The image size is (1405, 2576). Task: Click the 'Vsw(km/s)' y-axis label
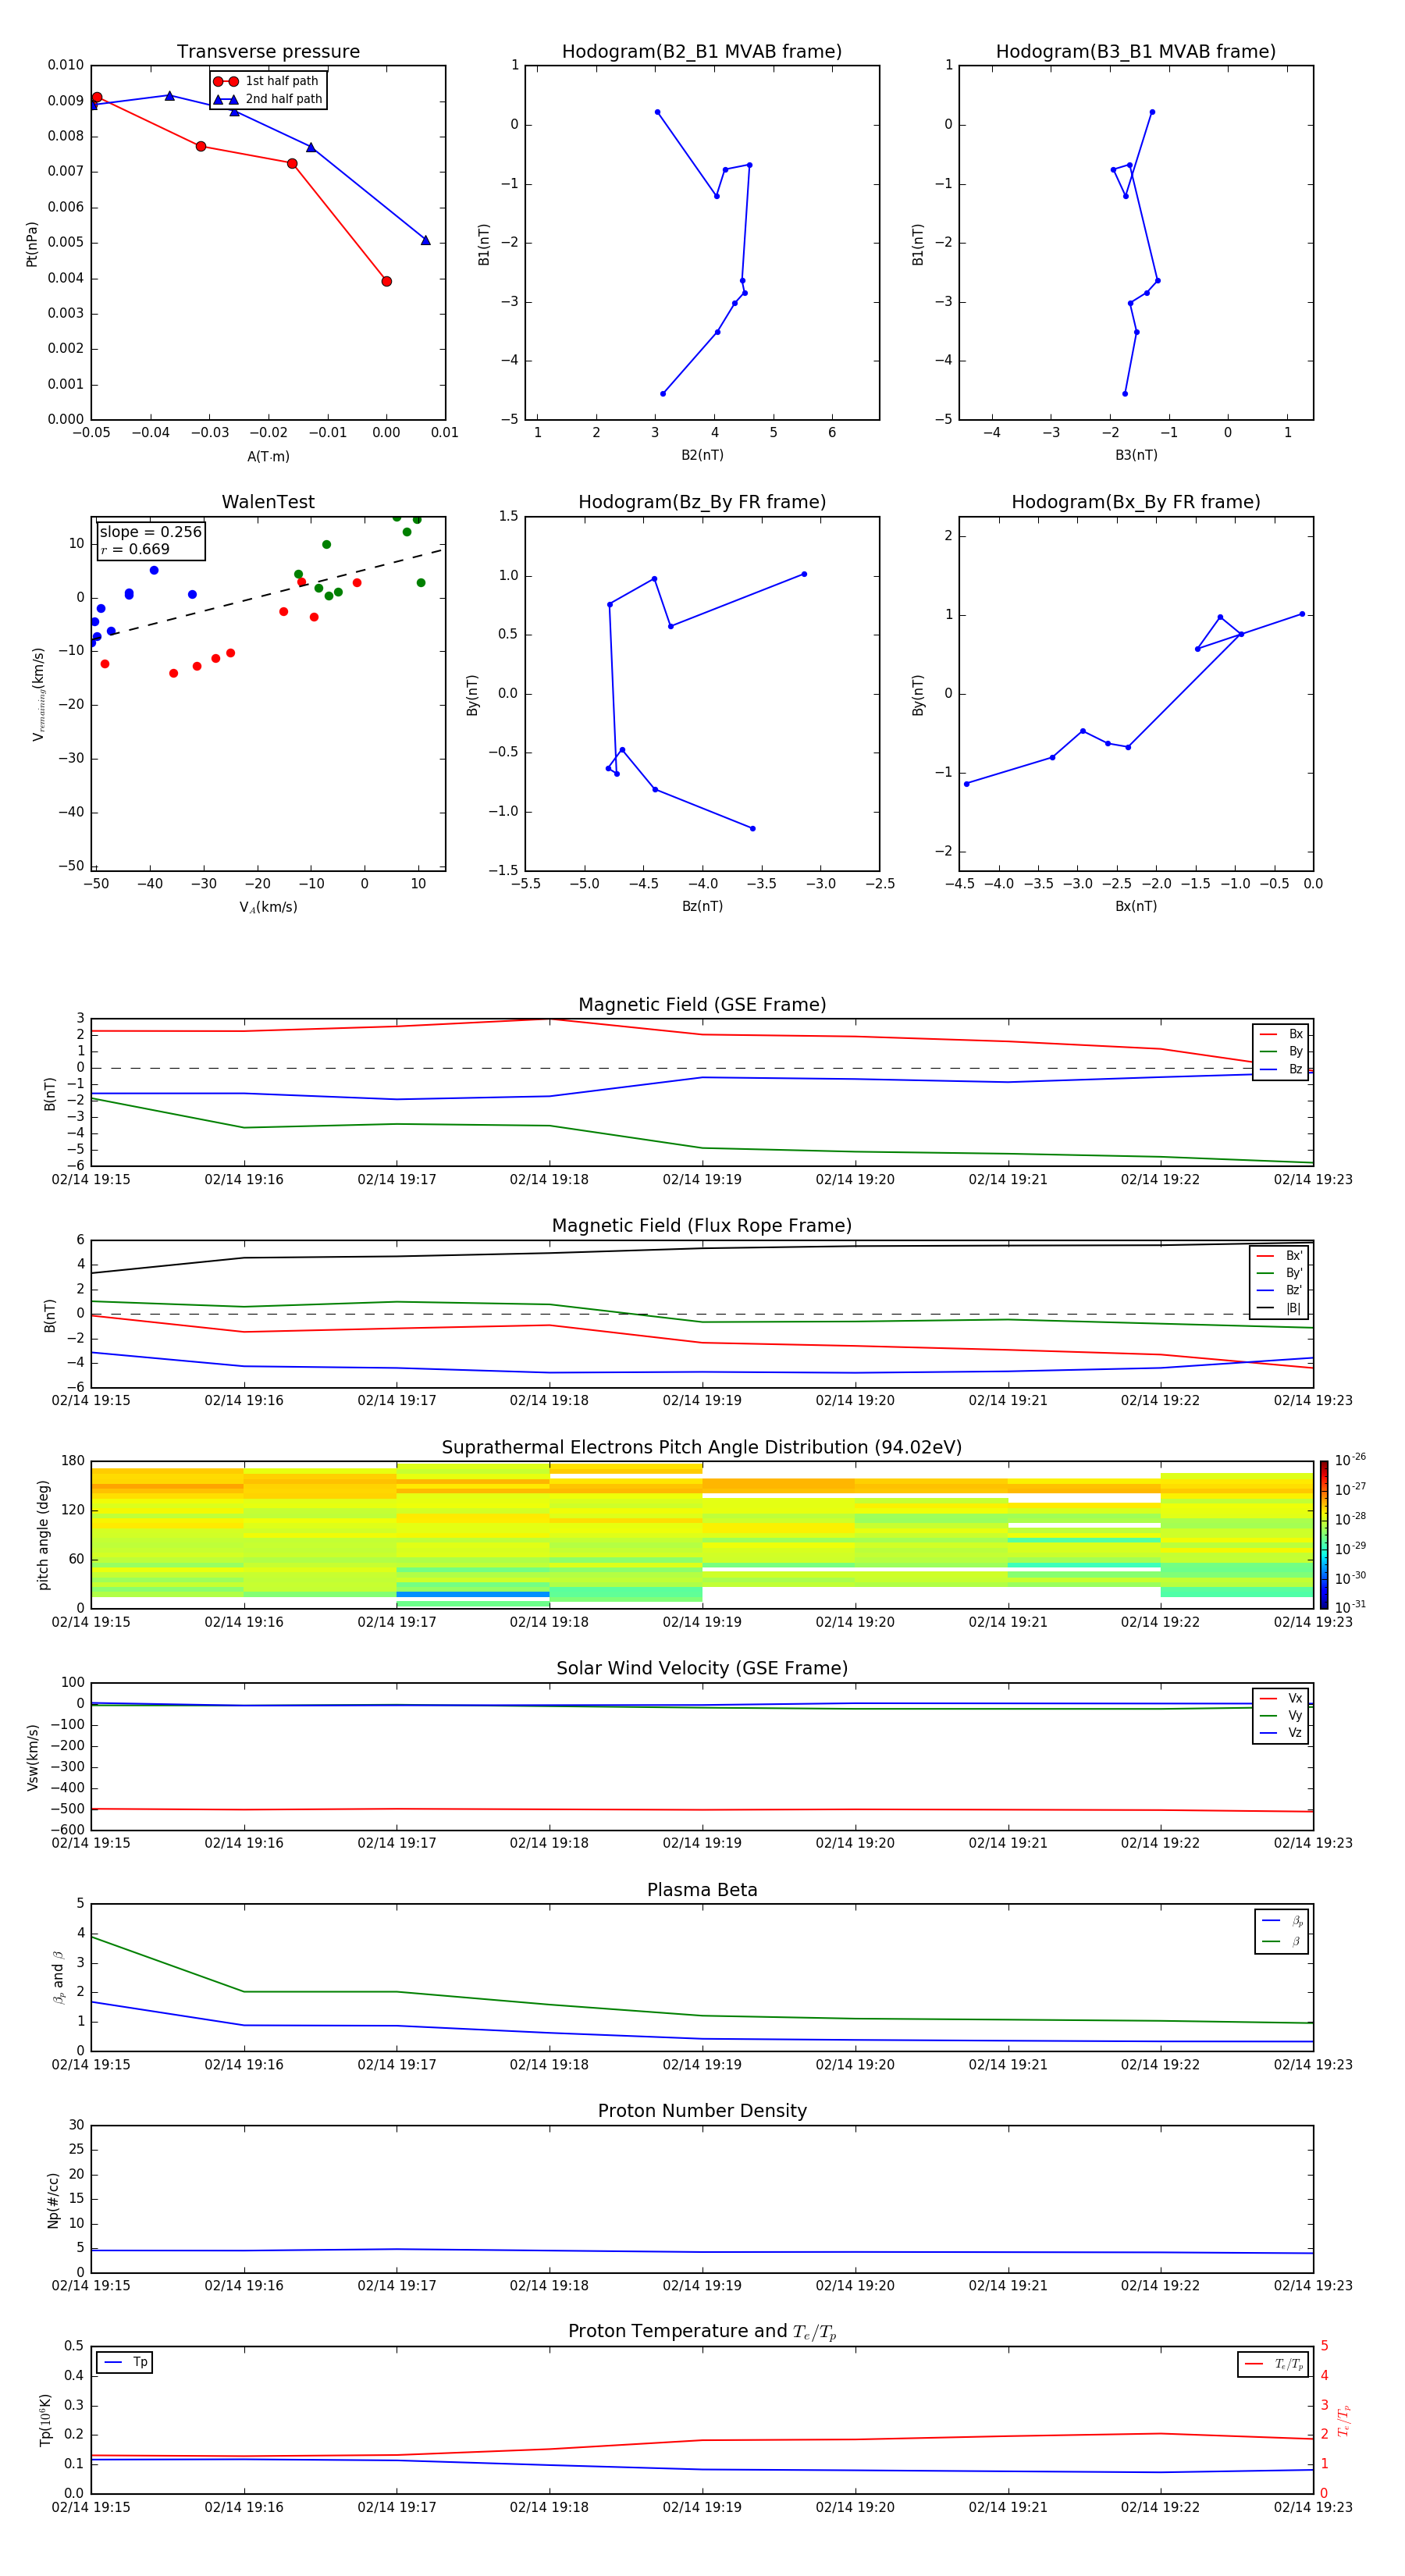tap(32, 1757)
